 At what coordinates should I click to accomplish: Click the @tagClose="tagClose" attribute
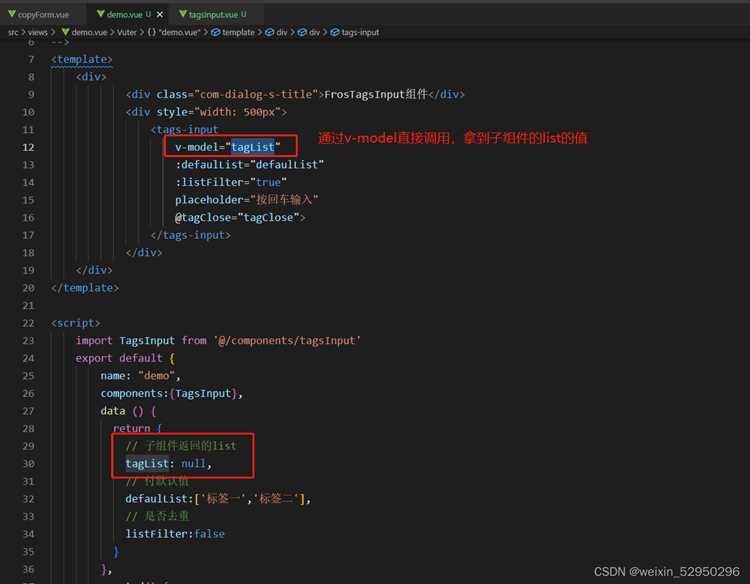point(240,218)
